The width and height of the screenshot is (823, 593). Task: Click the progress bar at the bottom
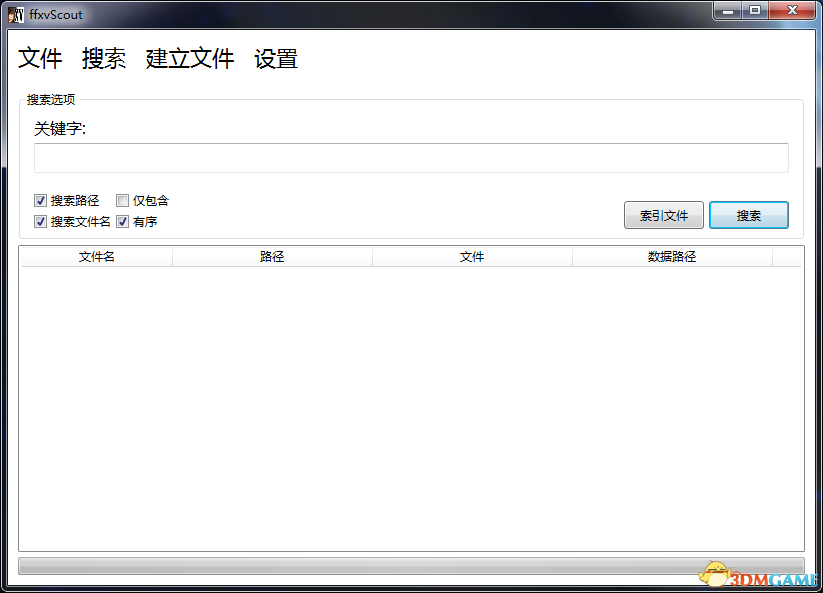pyautogui.click(x=411, y=566)
